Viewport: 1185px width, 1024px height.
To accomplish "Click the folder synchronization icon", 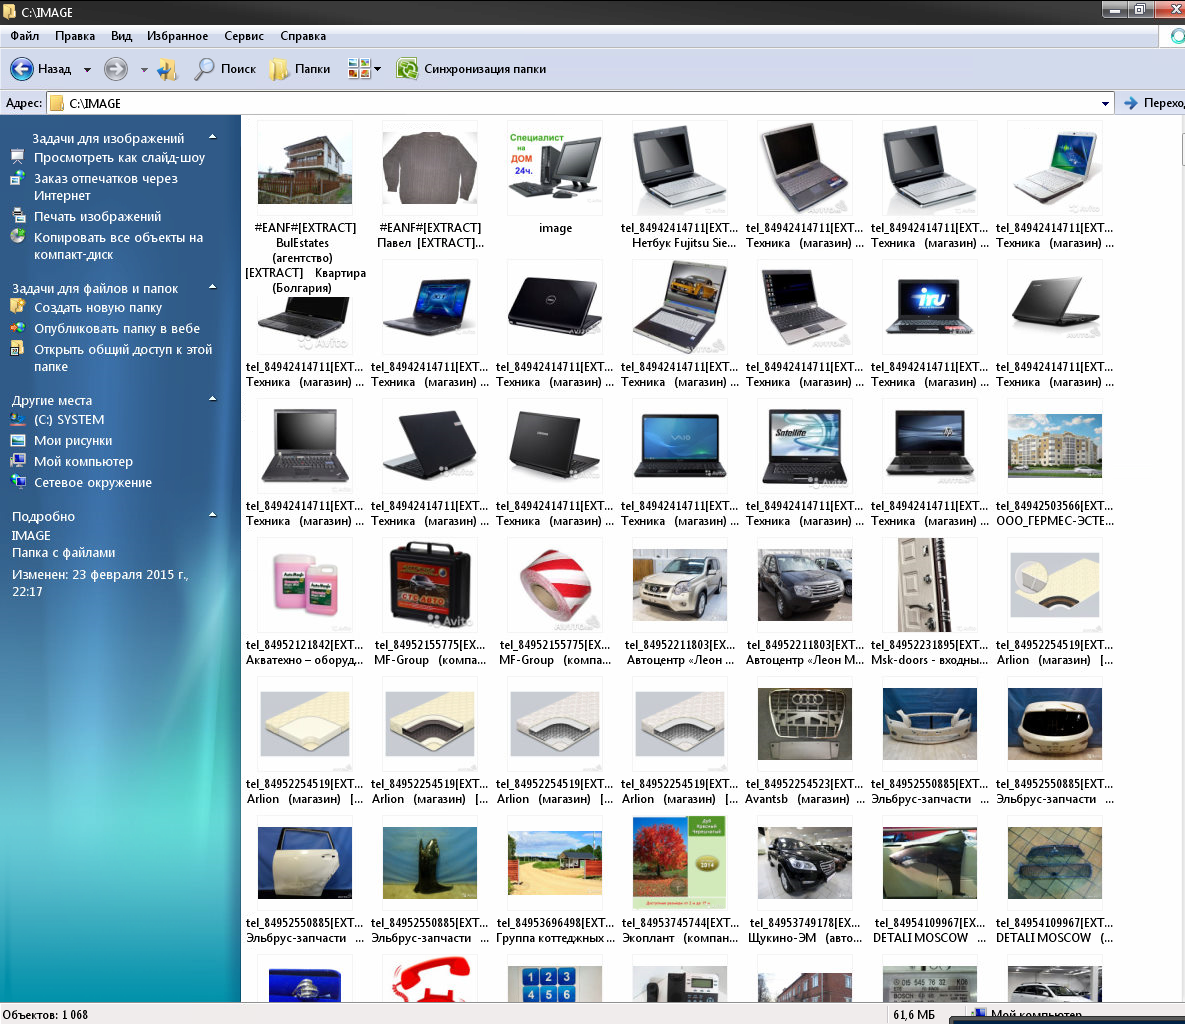I will [x=407, y=69].
